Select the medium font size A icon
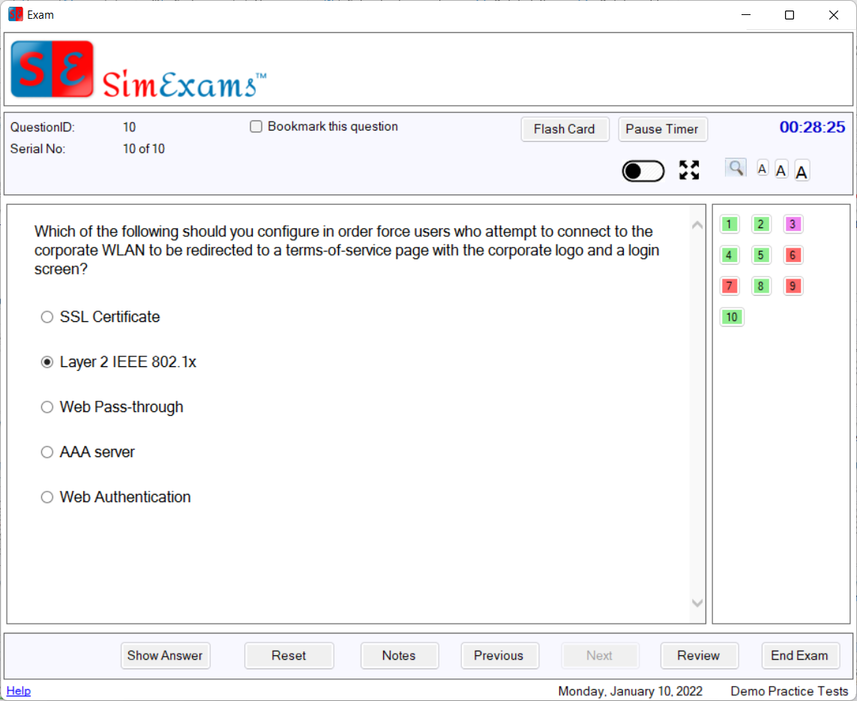 (781, 170)
